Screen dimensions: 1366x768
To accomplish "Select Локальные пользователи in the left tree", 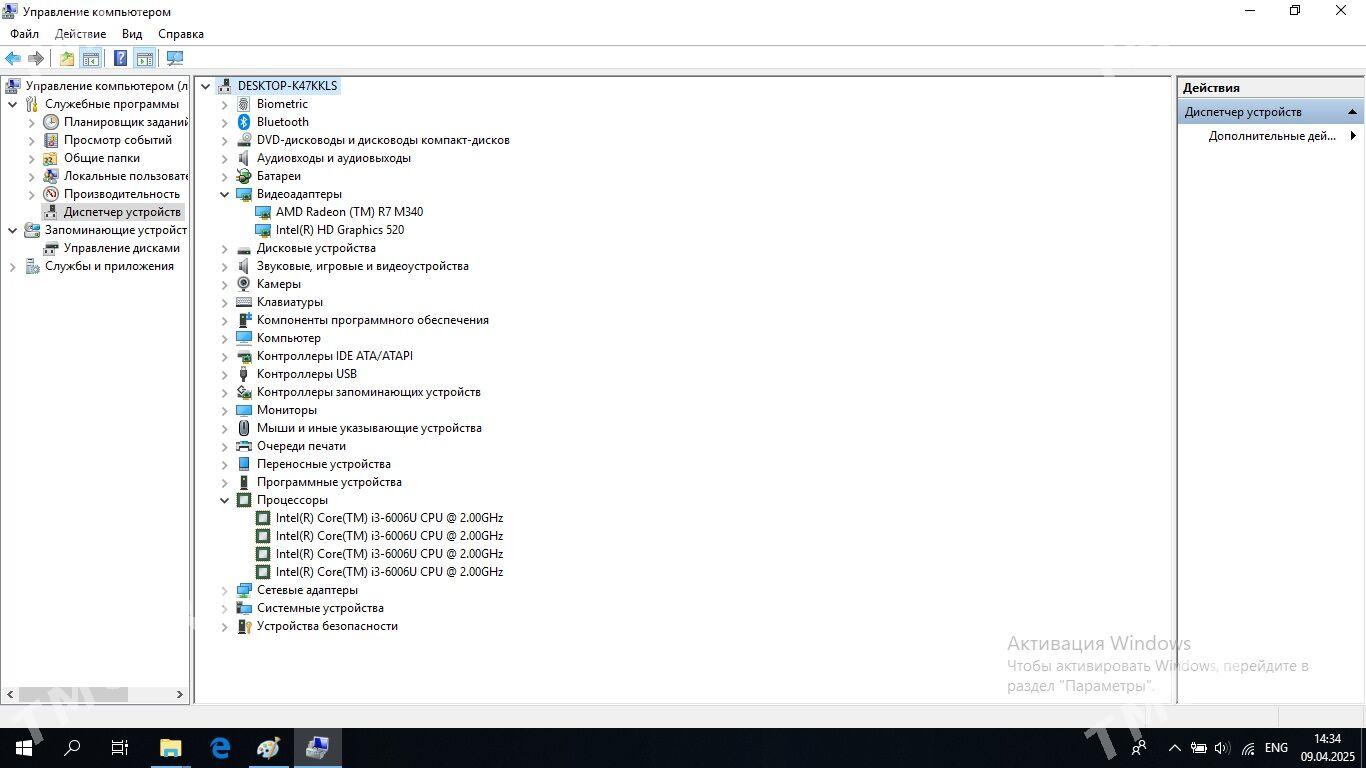I will tap(126, 176).
